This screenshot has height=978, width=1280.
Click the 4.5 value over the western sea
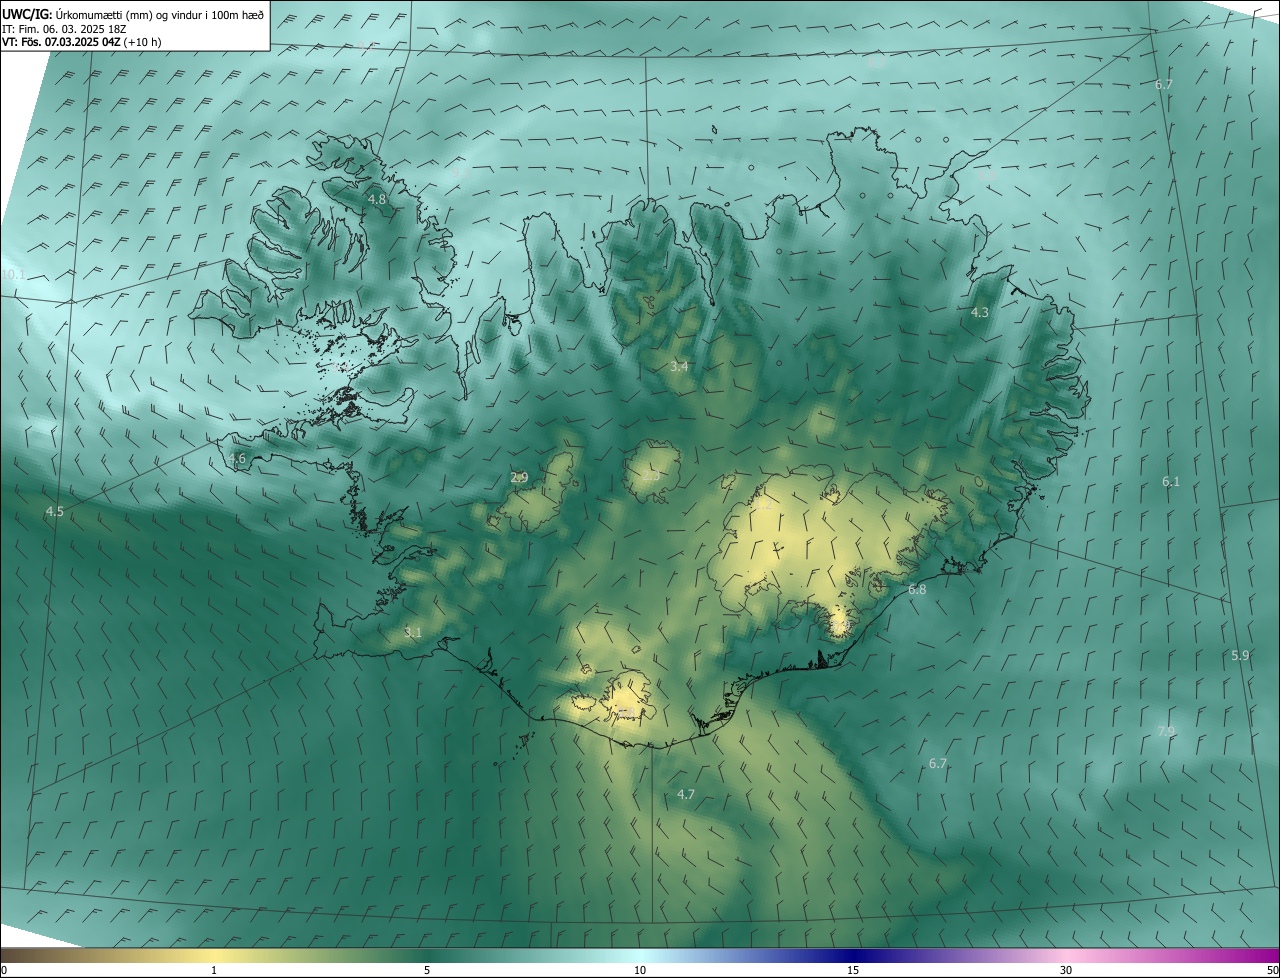[54, 512]
